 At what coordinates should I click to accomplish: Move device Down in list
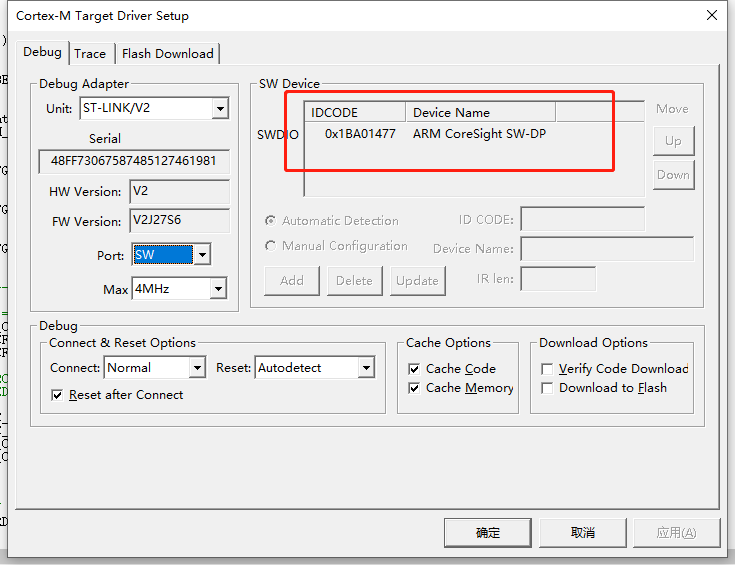pyautogui.click(x=674, y=175)
